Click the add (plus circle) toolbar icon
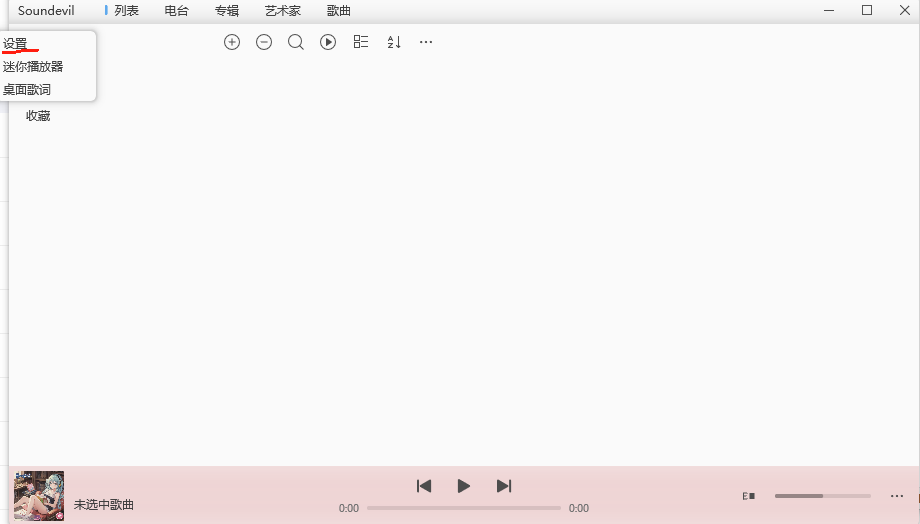 point(232,42)
